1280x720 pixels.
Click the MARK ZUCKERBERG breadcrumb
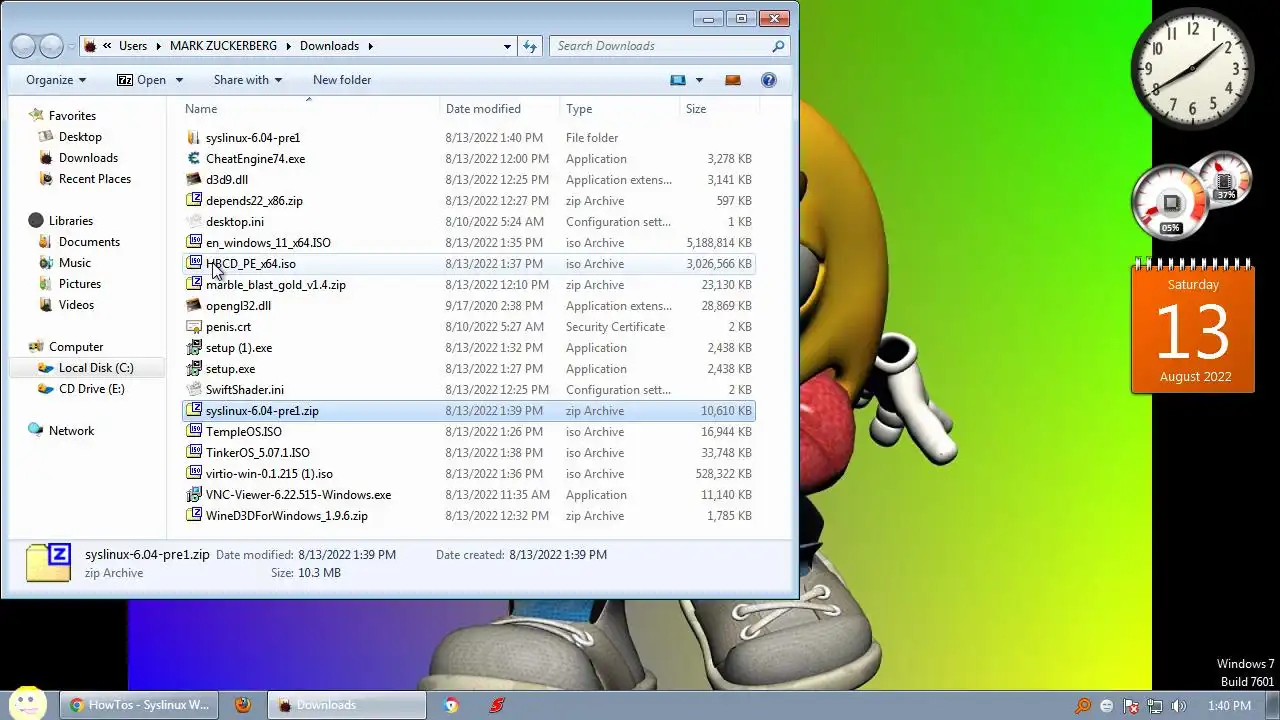pyautogui.click(x=223, y=46)
